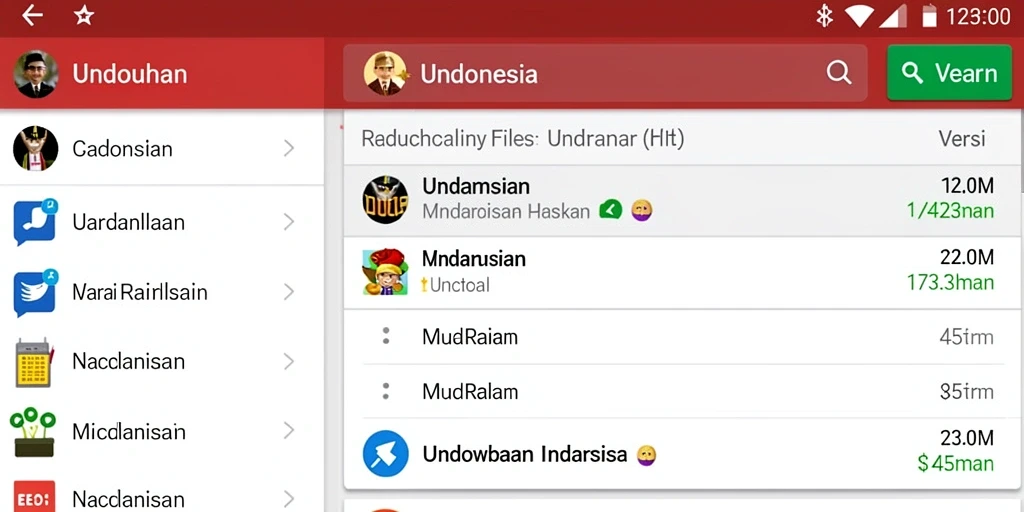Viewport: 1024px width, 512px height.
Task: Open the Marai Rairllsain blue message icon
Action: click(35, 292)
